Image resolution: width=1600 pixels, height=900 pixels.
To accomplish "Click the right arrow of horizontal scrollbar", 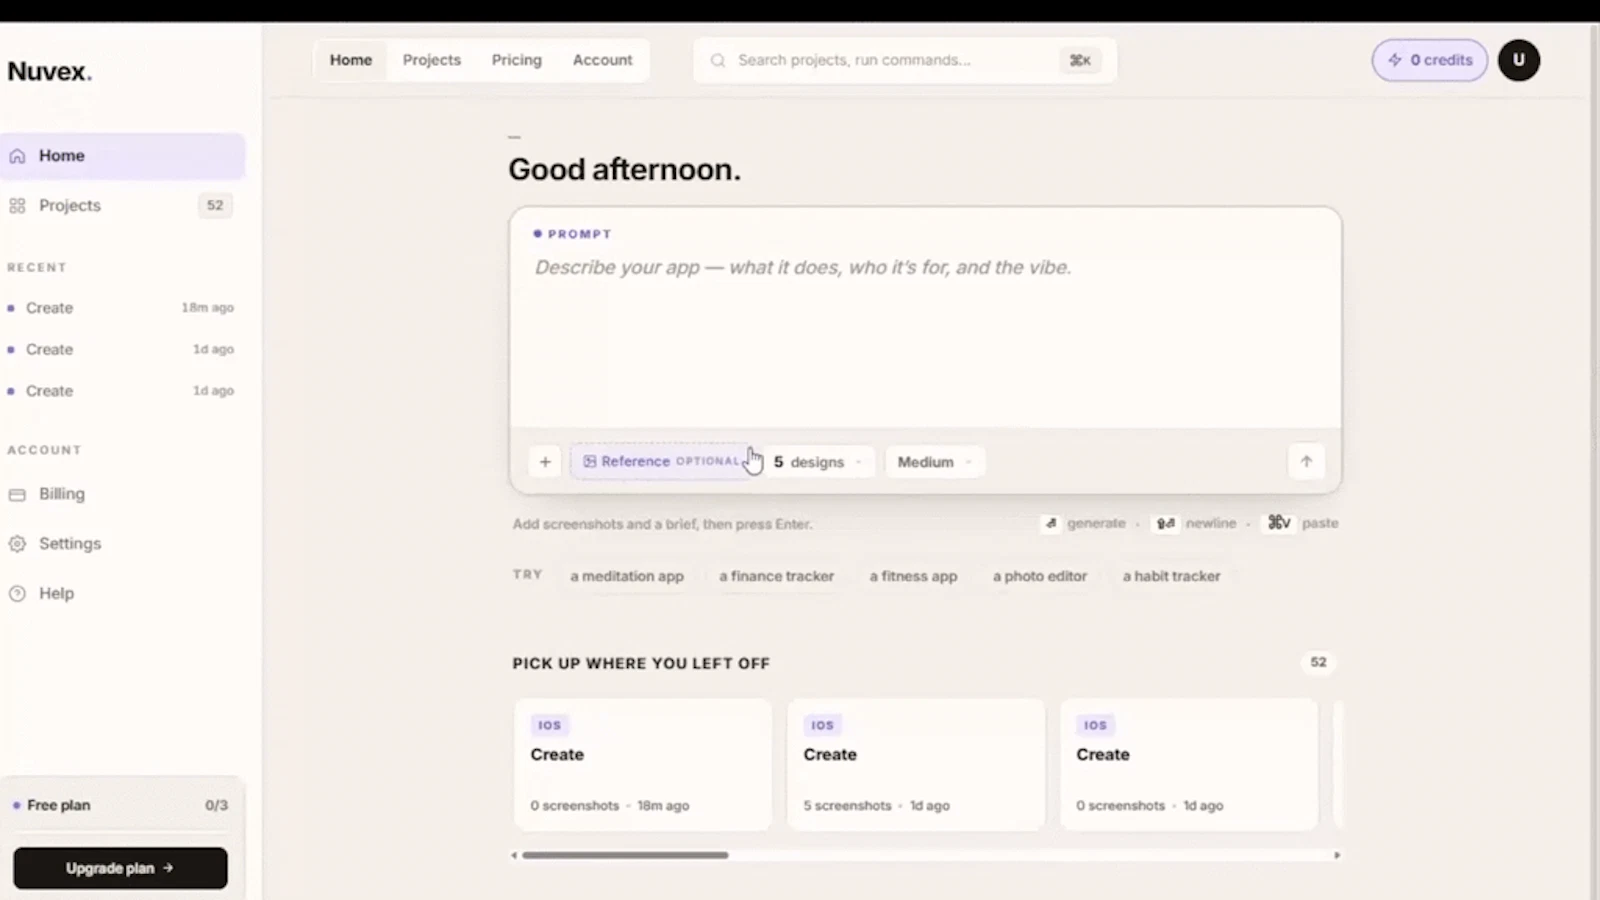I will tap(1337, 855).
